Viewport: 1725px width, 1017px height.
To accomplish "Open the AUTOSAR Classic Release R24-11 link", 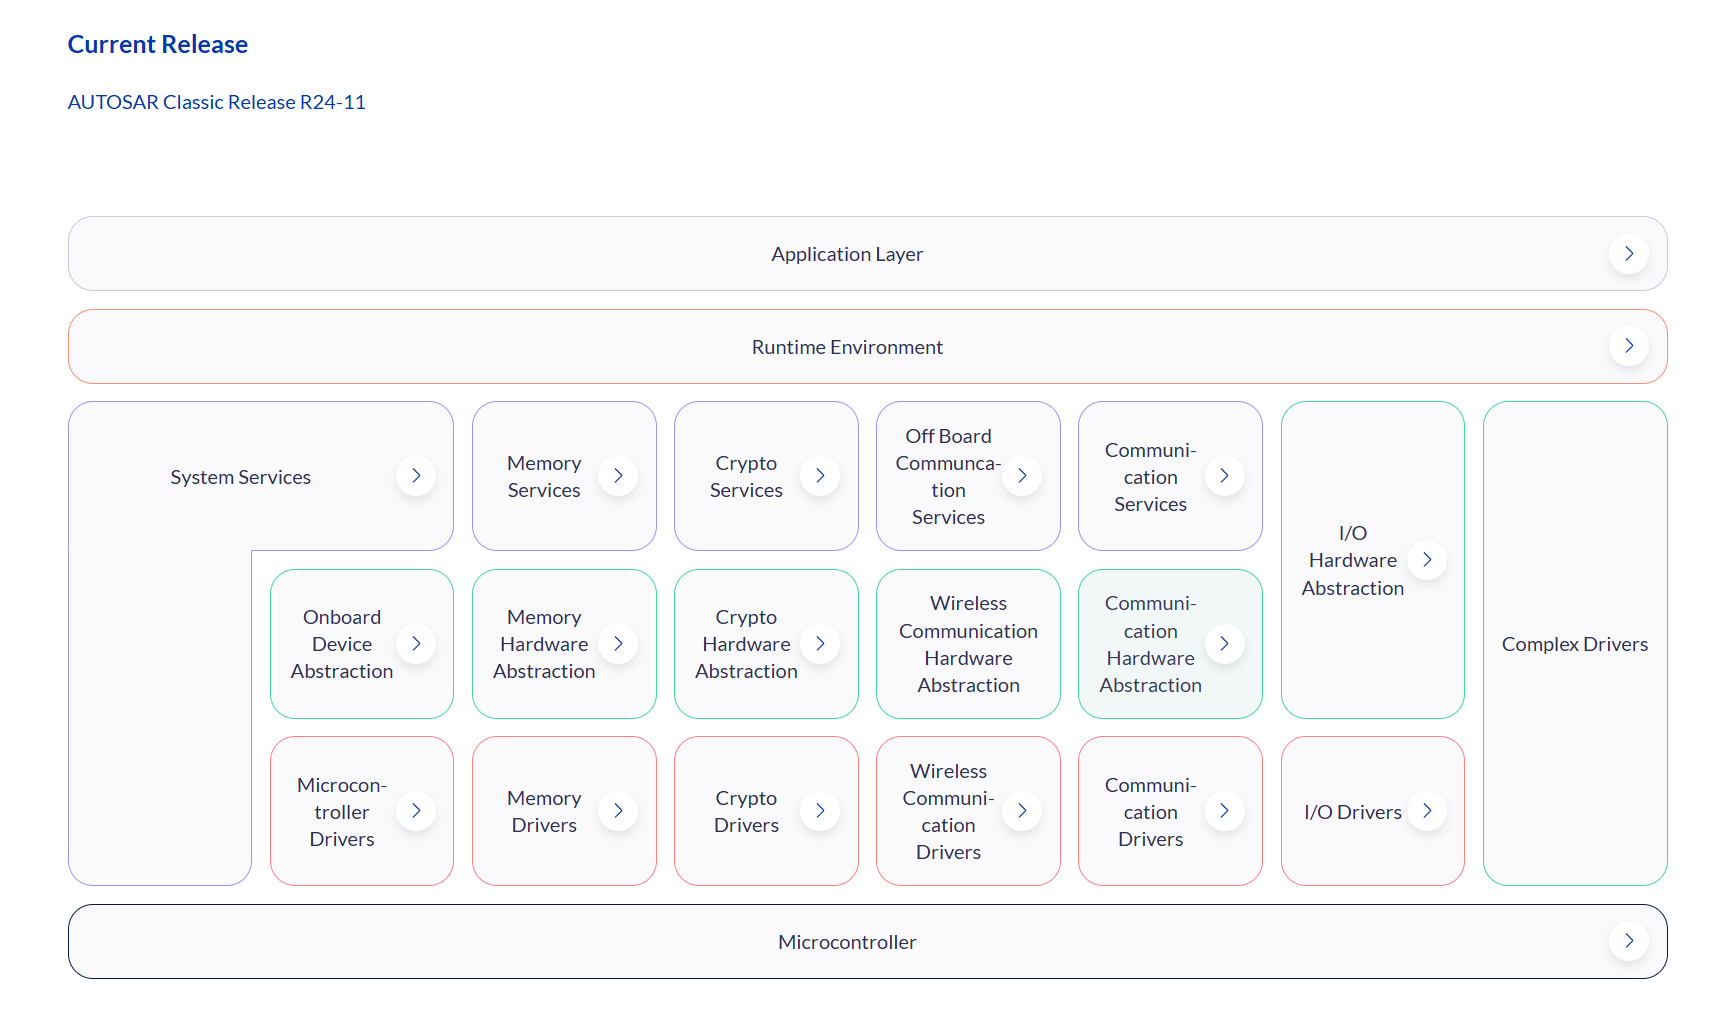I will pos(216,102).
